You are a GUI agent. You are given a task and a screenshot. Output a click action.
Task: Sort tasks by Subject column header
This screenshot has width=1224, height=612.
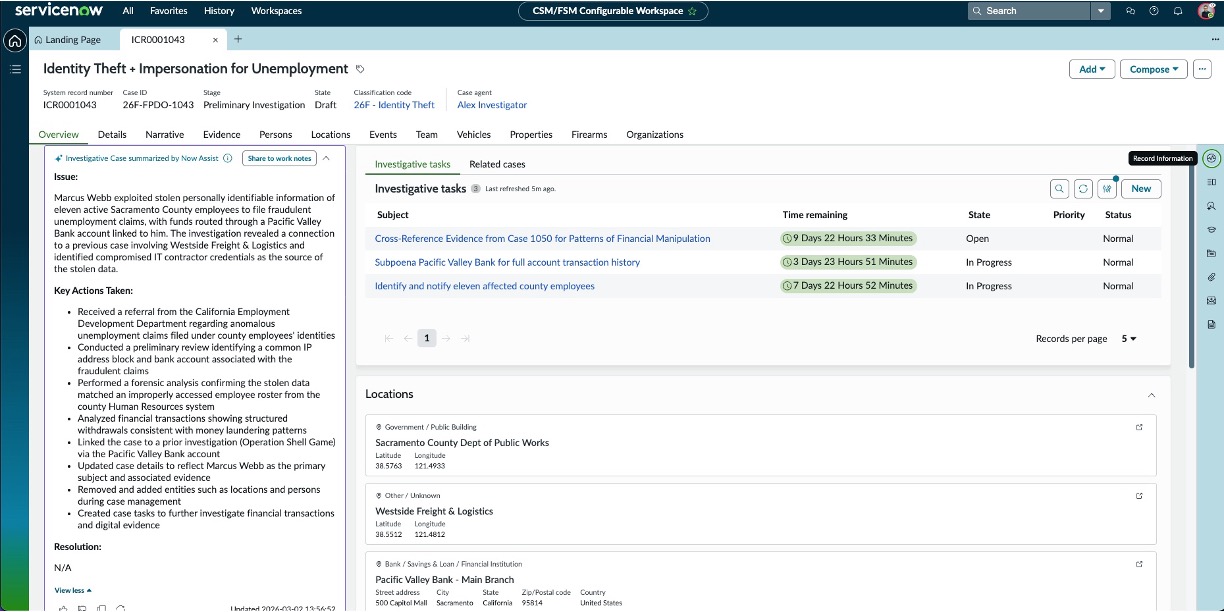[x=392, y=214]
